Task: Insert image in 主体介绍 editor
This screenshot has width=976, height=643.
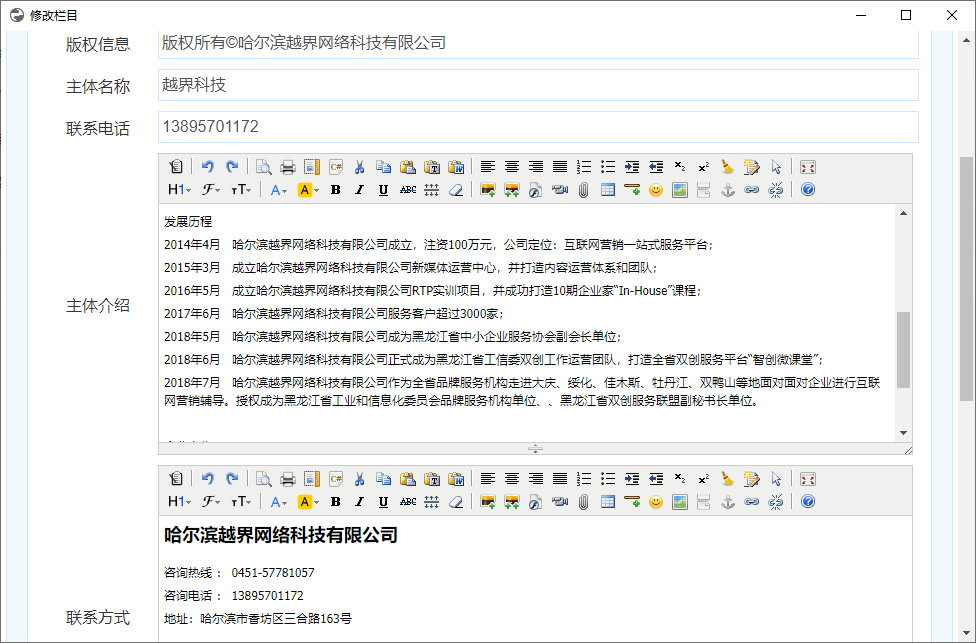Action: [488, 190]
